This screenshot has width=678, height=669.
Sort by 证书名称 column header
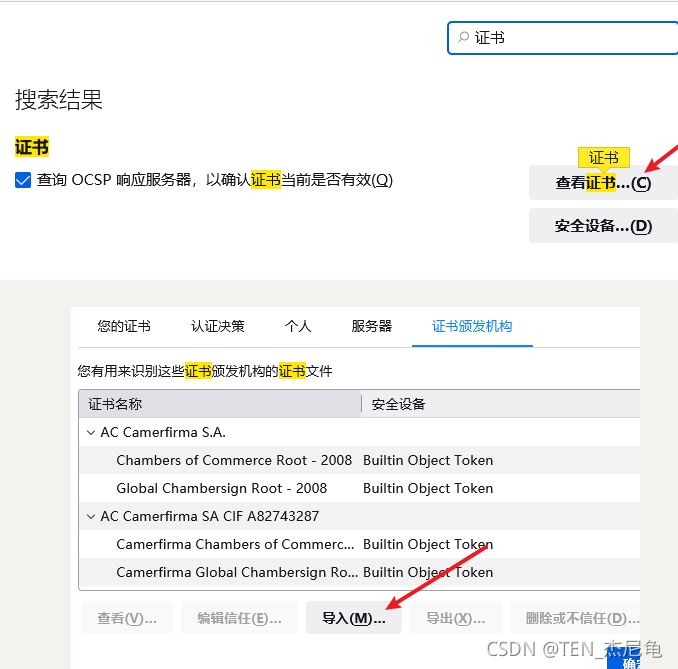[x=218, y=404]
